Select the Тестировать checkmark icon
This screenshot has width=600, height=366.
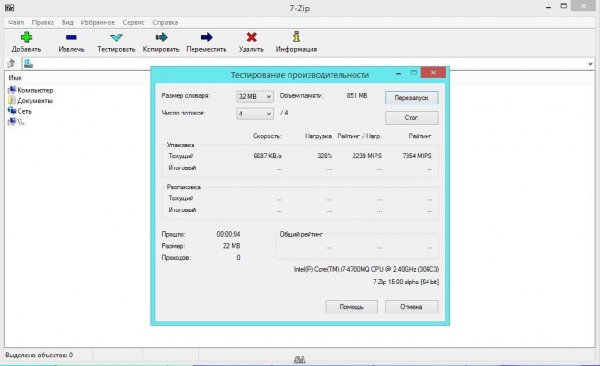click(x=116, y=38)
